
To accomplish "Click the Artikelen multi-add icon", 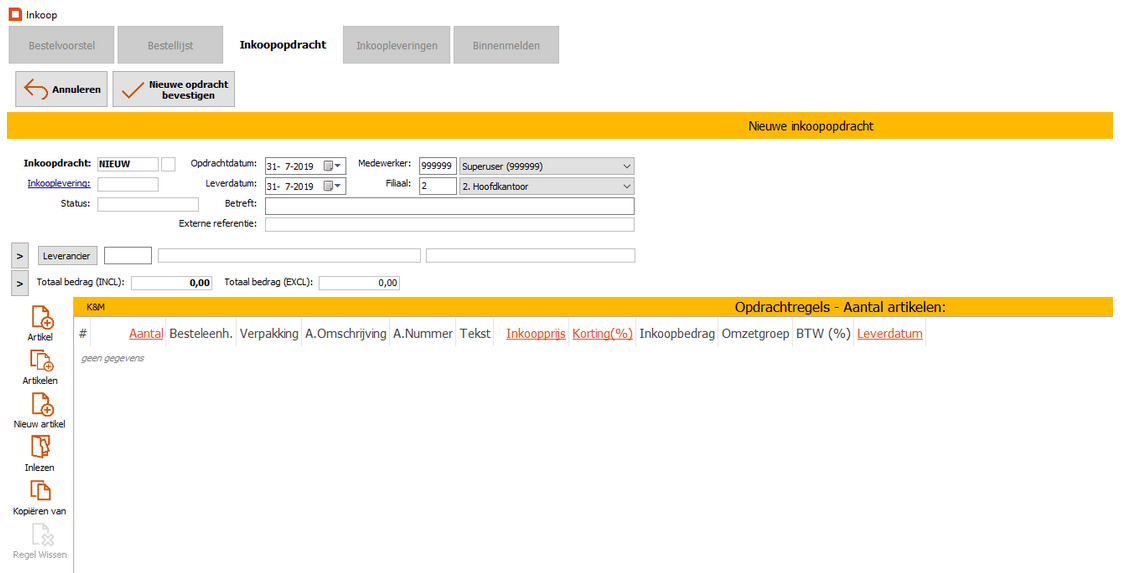I will (41, 362).
